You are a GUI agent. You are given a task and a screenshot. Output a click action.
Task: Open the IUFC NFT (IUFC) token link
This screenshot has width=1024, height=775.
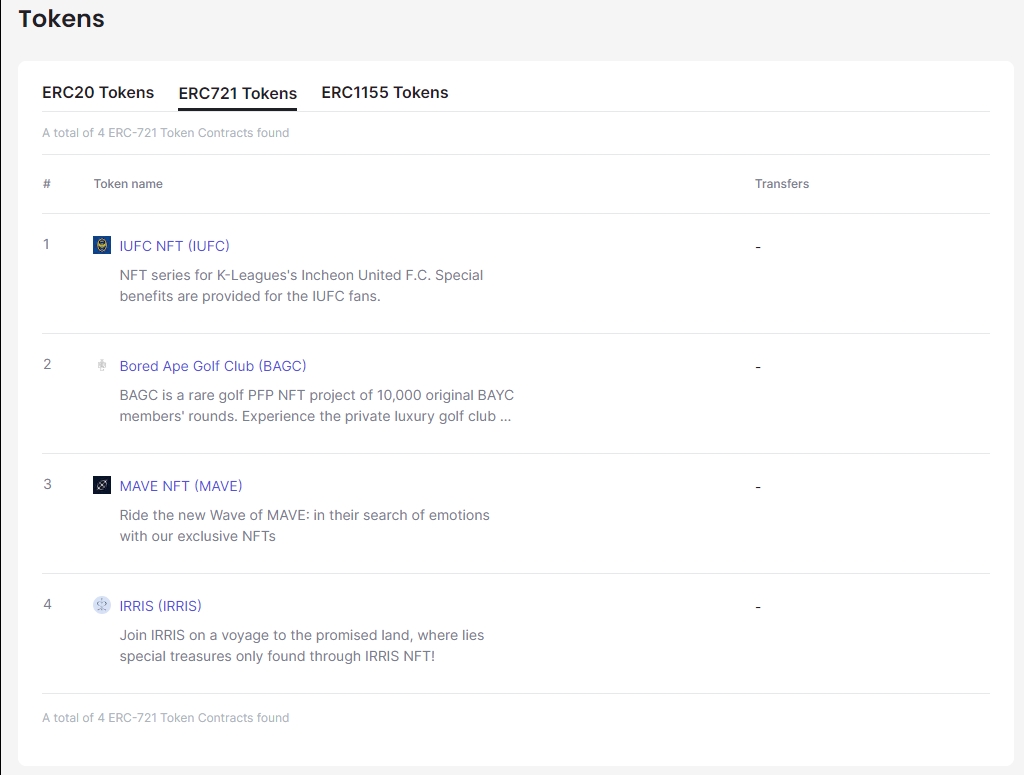[174, 246]
